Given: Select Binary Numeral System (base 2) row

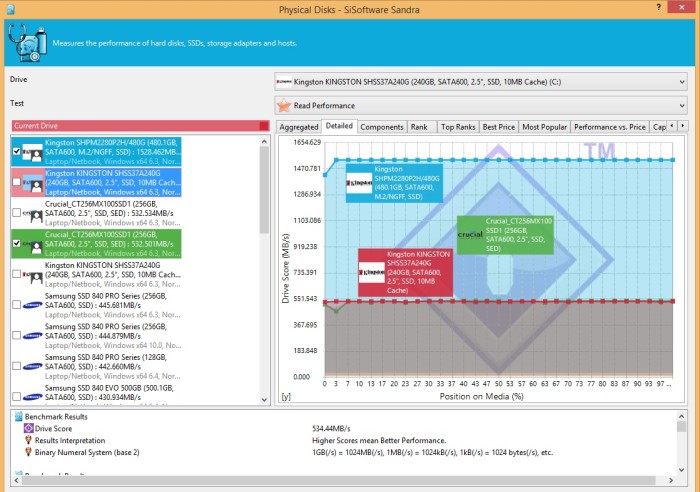Looking at the screenshot, I should click(87, 452).
